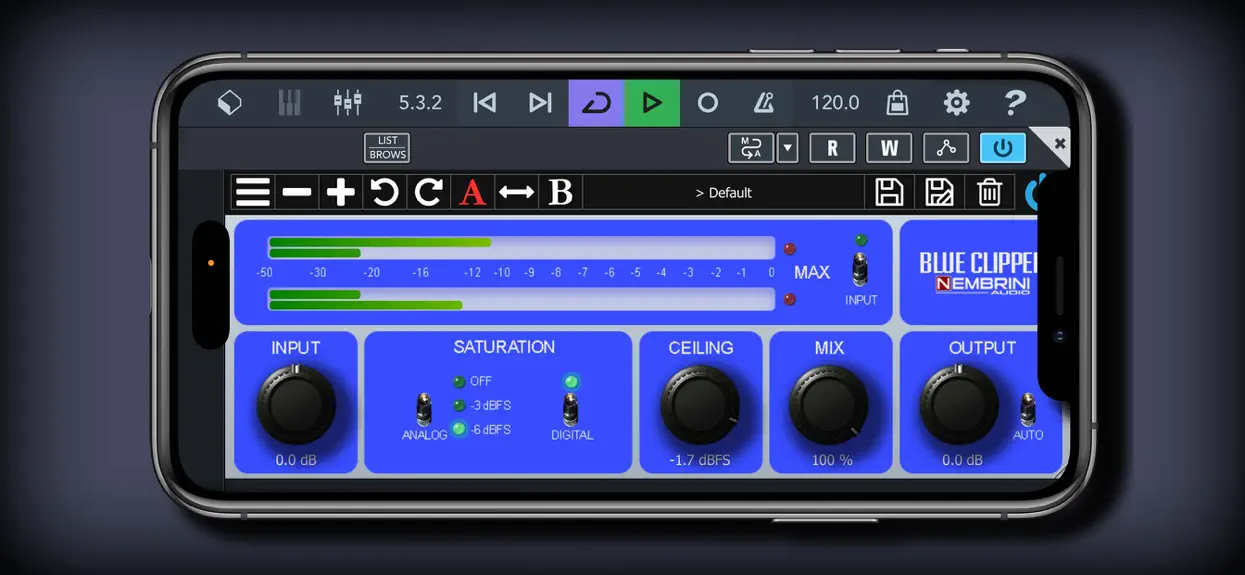This screenshot has width=1245, height=575.
Task: Select the red A preset slot
Action: [473, 192]
